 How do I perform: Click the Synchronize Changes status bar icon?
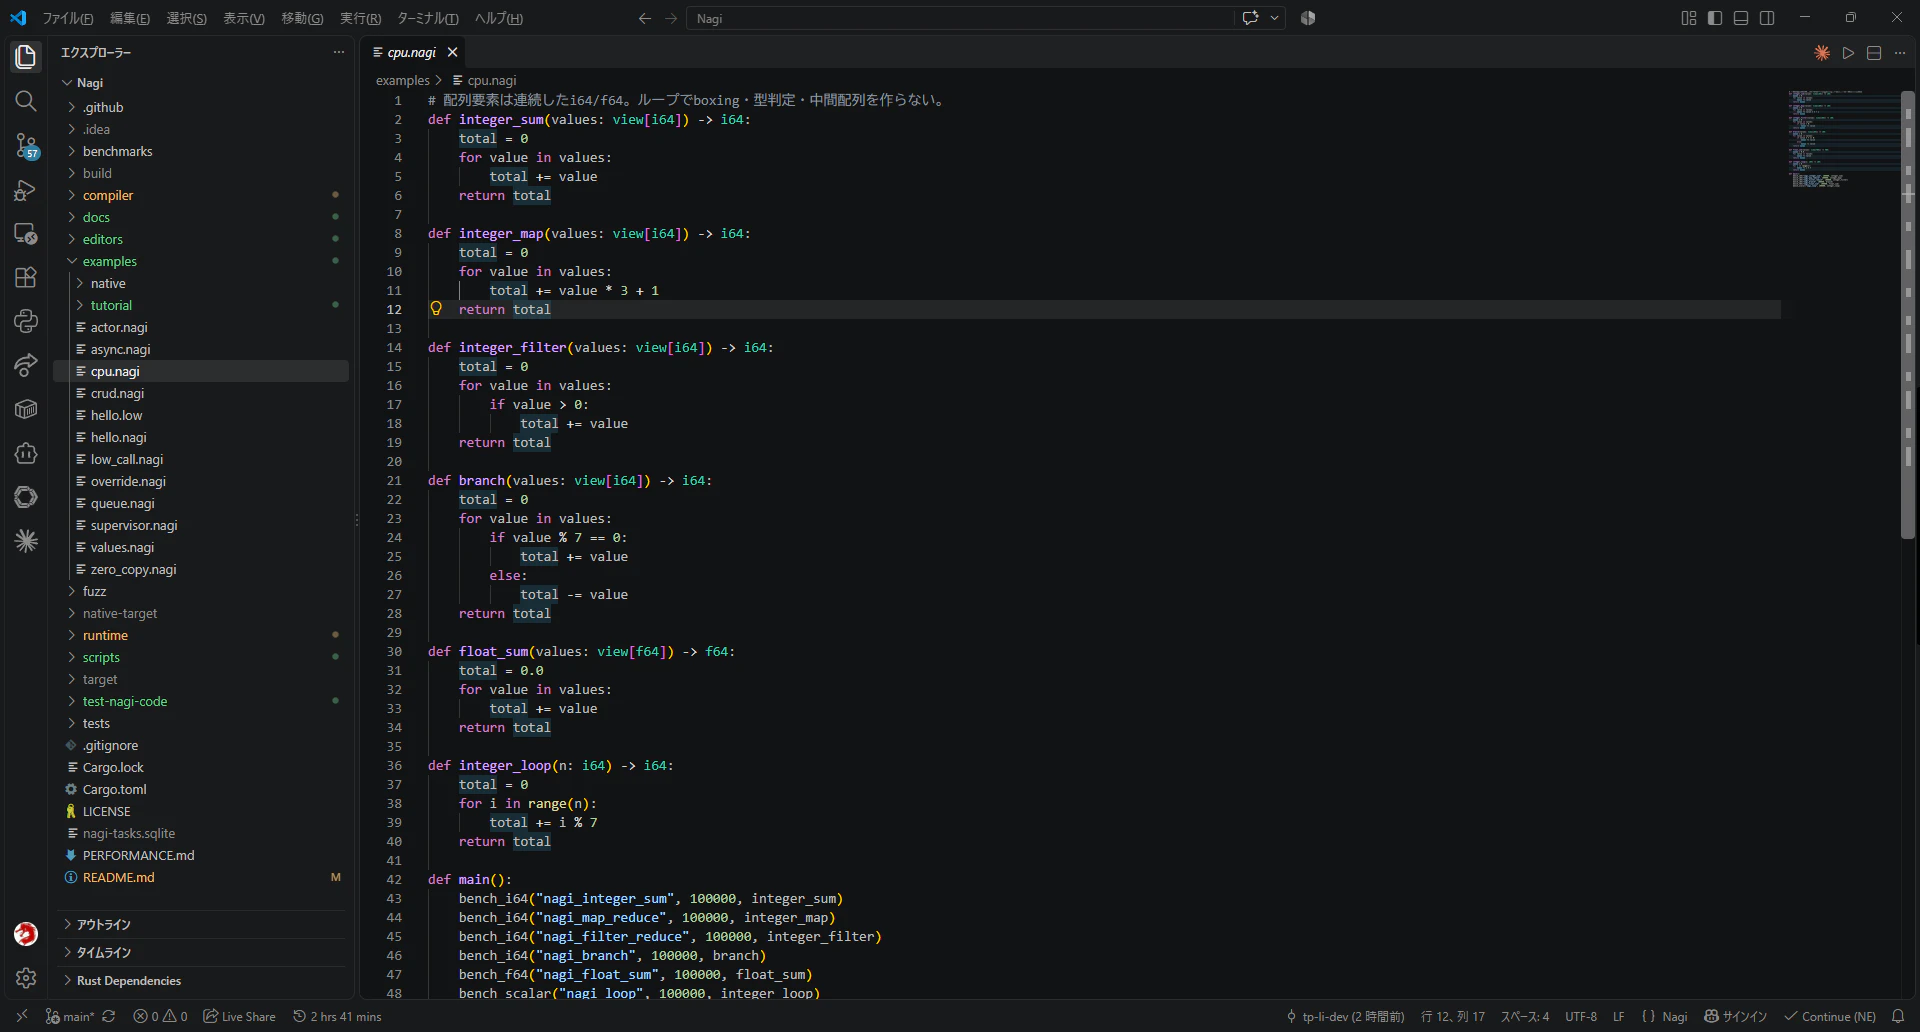109,1016
